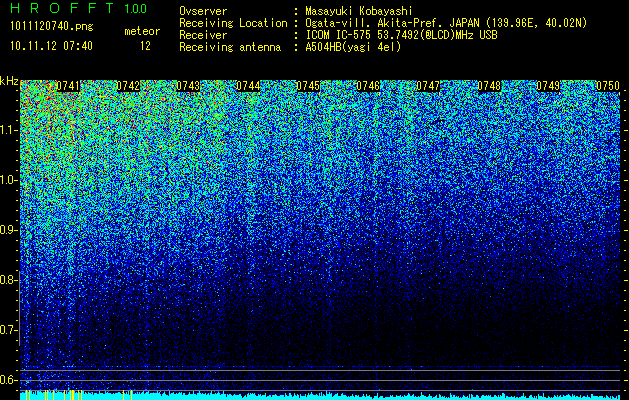Click the A504HB(yagi 4el) antenna value
This screenshot has height=400, width=629.
click(353, 47)
